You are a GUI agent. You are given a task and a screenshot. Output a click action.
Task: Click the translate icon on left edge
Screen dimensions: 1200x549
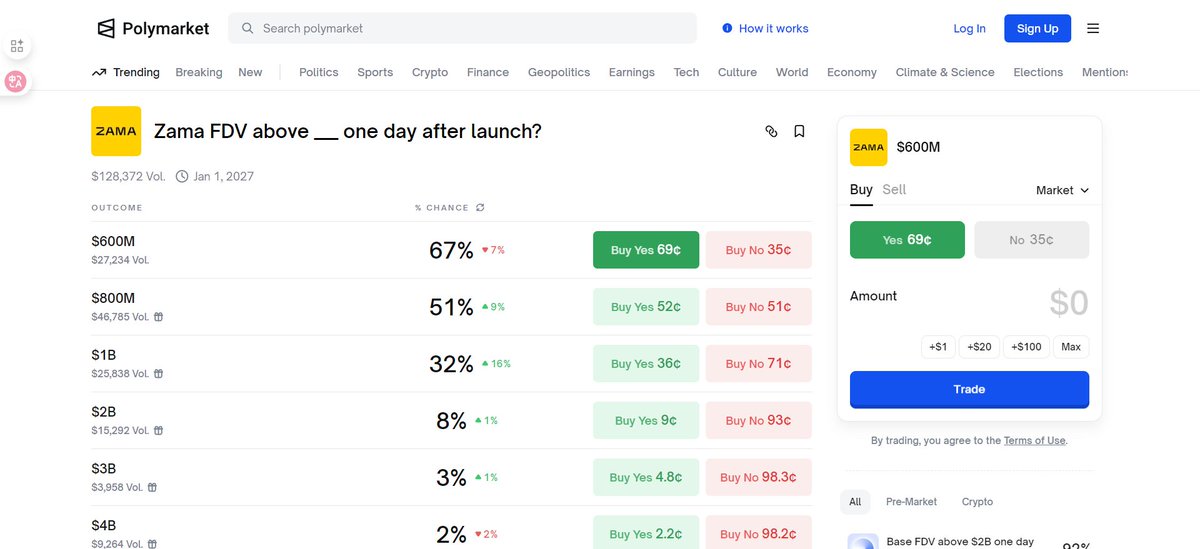click(16, 82)
